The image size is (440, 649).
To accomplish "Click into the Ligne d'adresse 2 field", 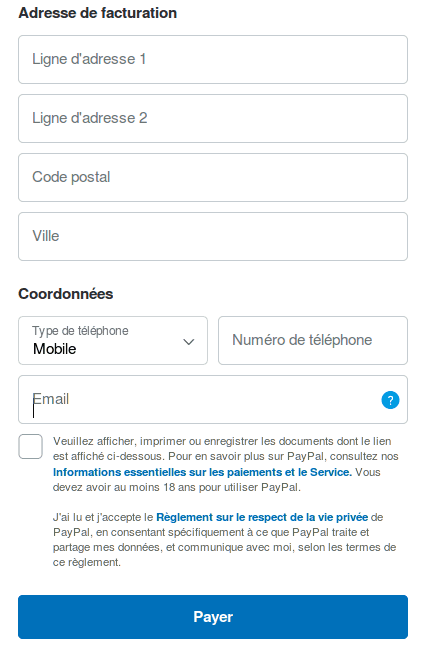I will click(x=213, y=118).
